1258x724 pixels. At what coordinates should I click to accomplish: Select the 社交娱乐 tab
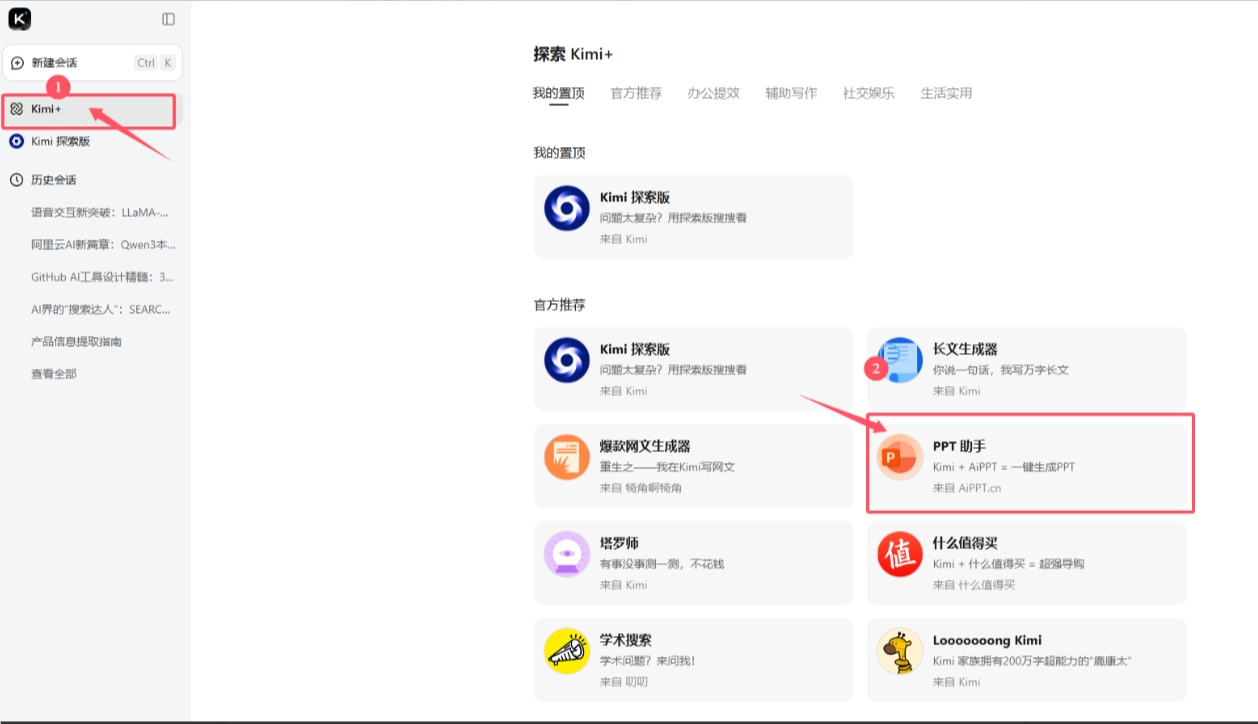pyautogui.click(x=869, y=93)
